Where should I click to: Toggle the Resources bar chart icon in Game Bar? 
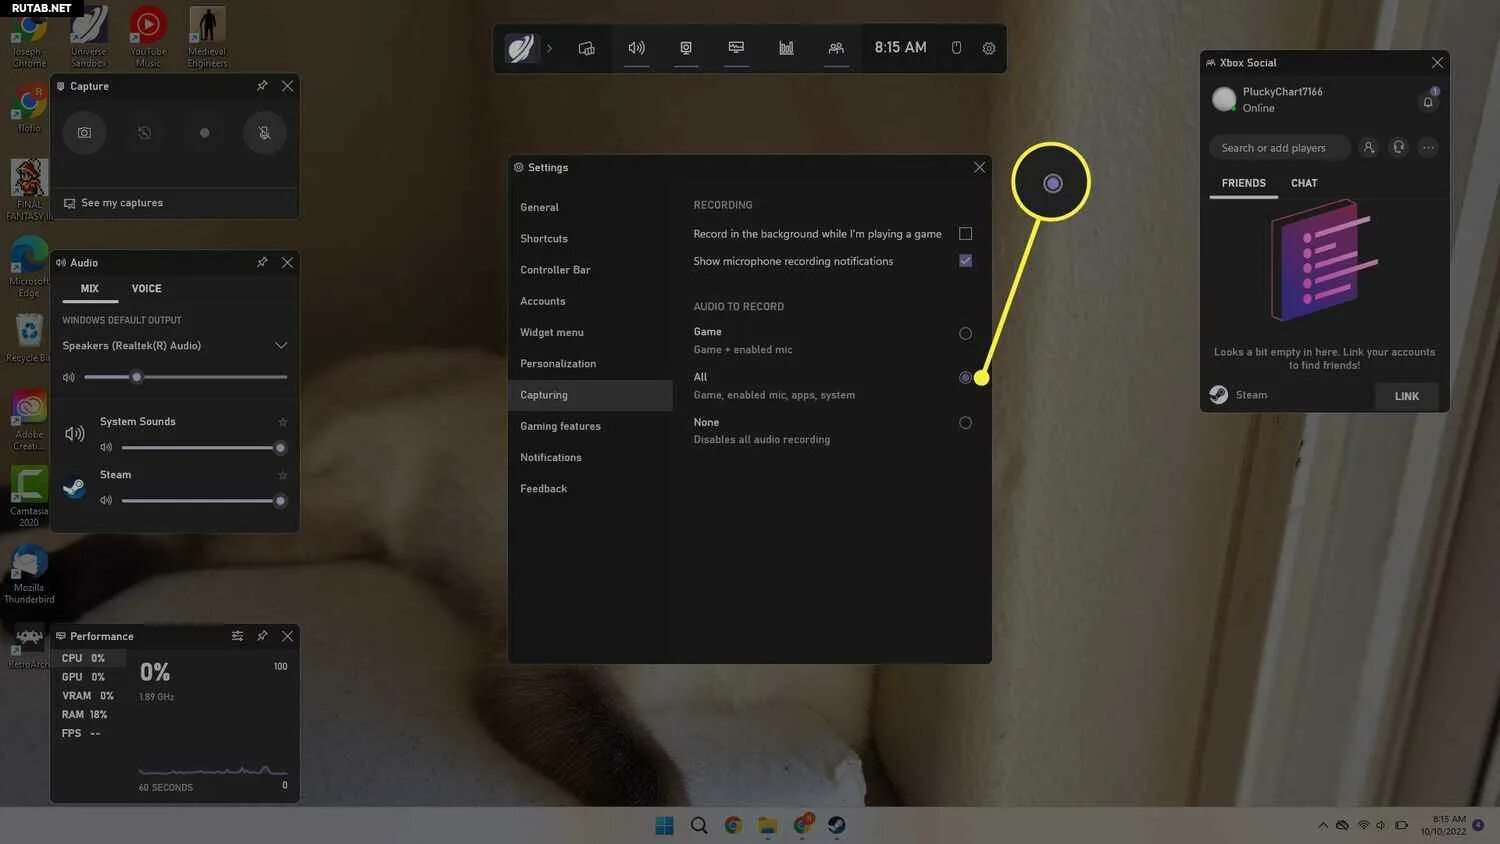click(x=786, y=48)
